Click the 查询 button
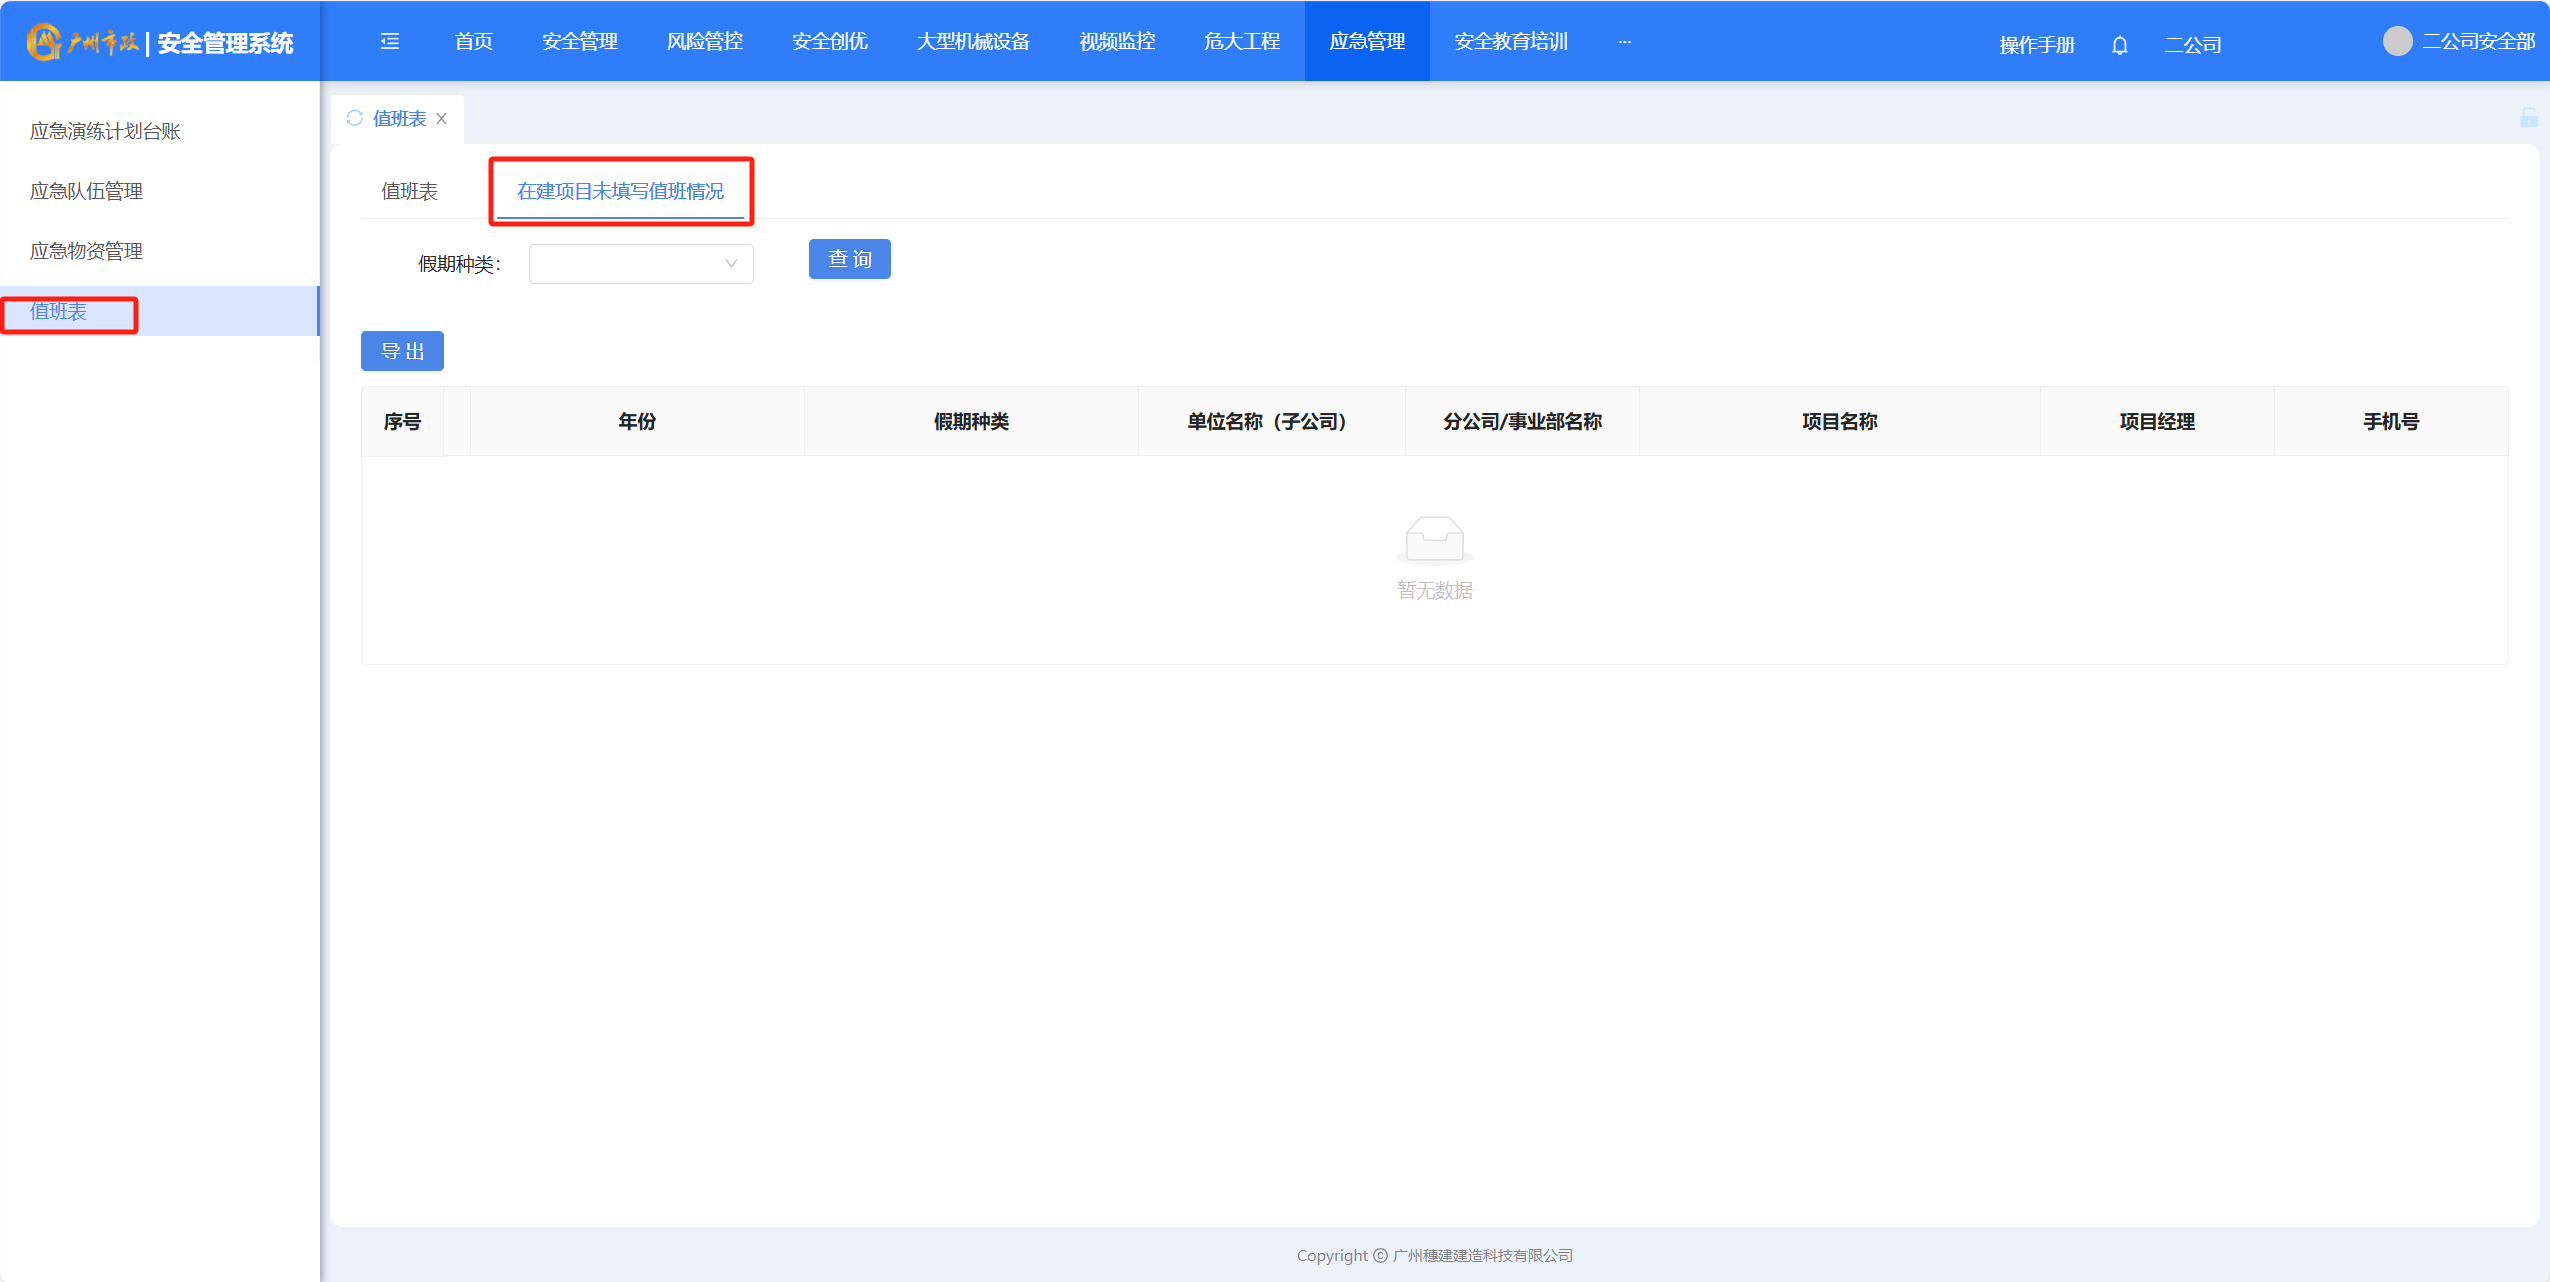This screenshot has width=2550, height=1282. click(849, 260)
